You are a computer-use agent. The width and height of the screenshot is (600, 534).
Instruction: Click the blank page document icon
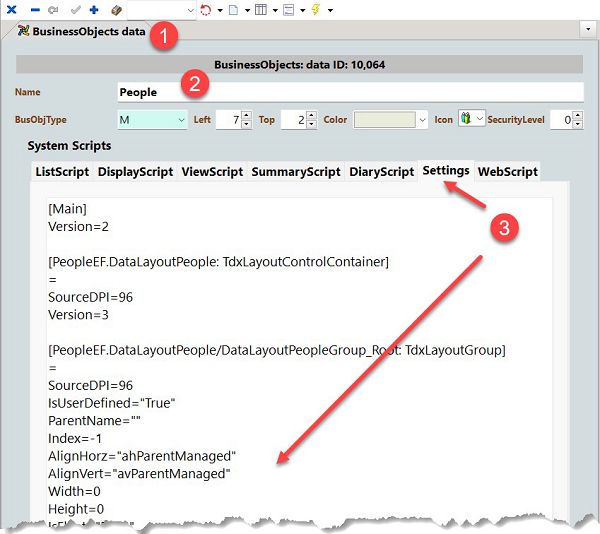(233, 10)
